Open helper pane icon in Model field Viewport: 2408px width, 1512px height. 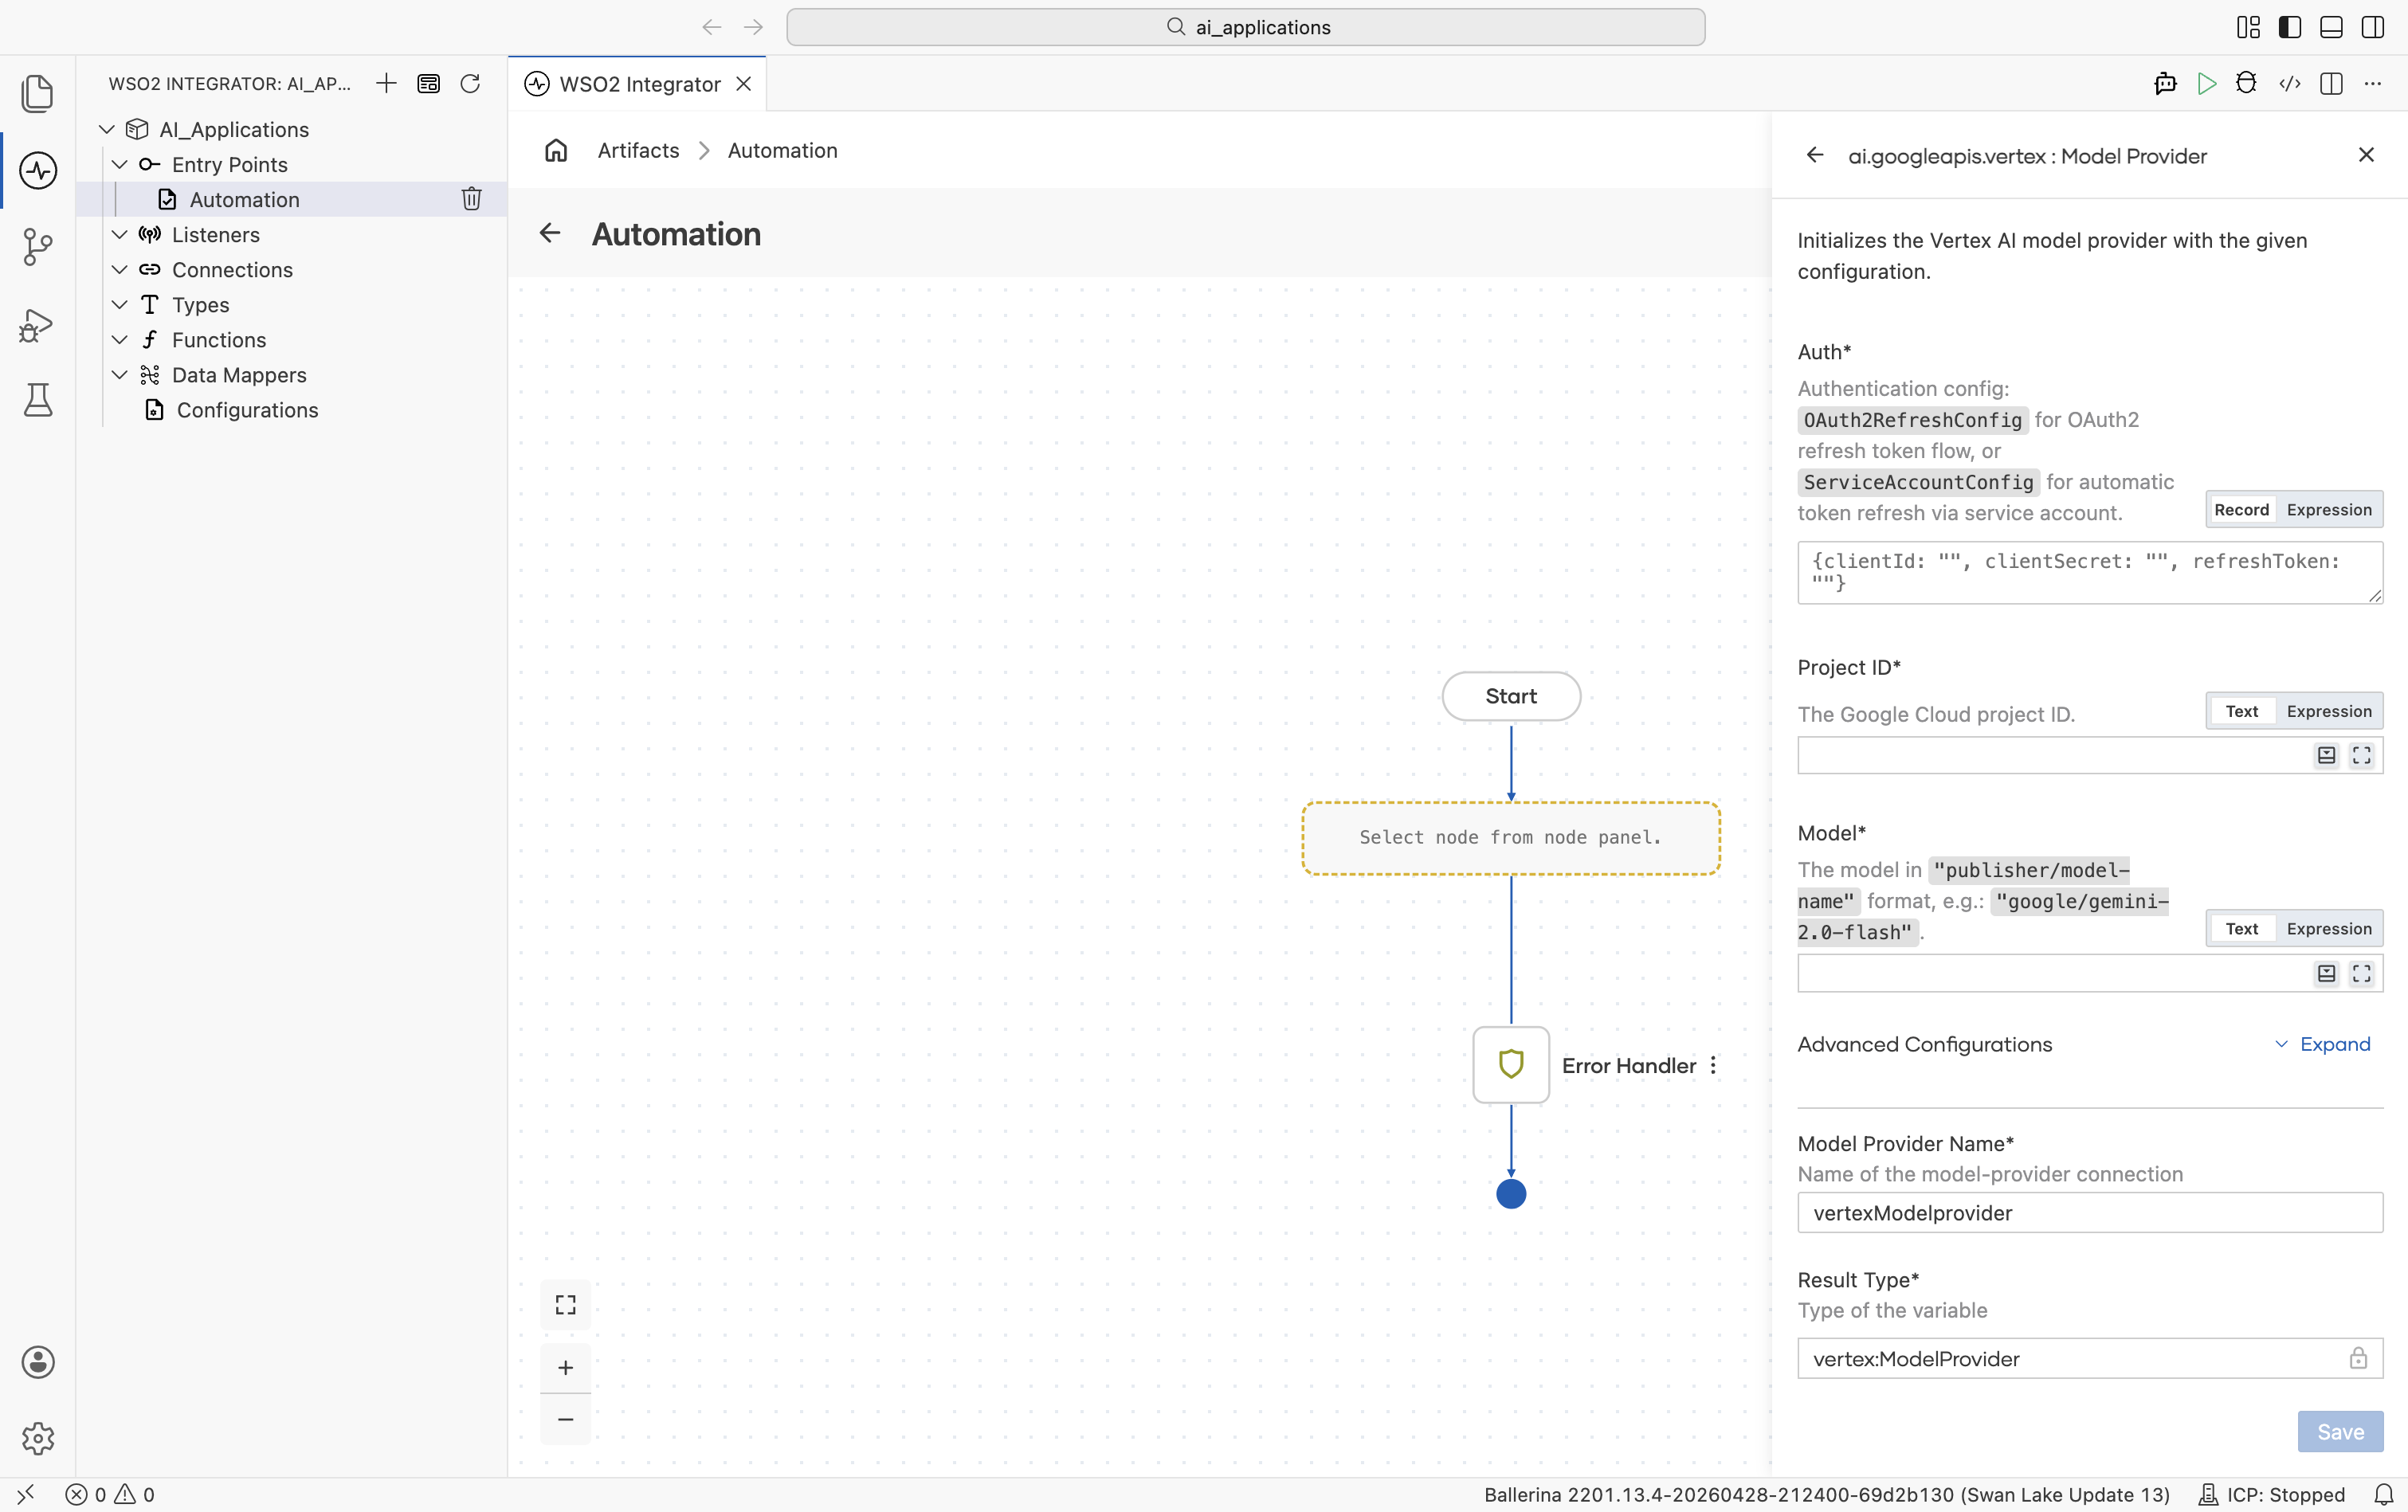tap(2327, 973)
